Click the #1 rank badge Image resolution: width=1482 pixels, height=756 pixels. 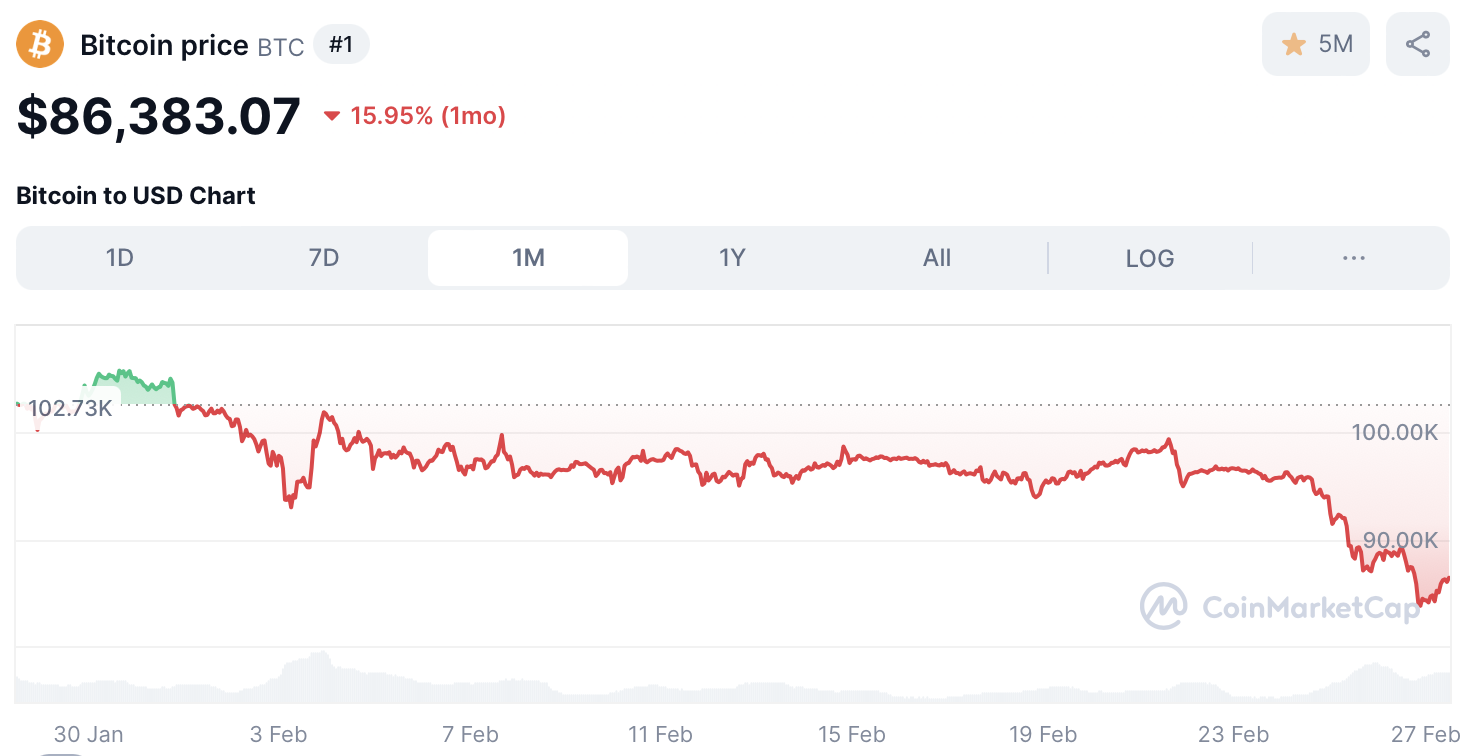pyautogui.click(x=341, y=44)
